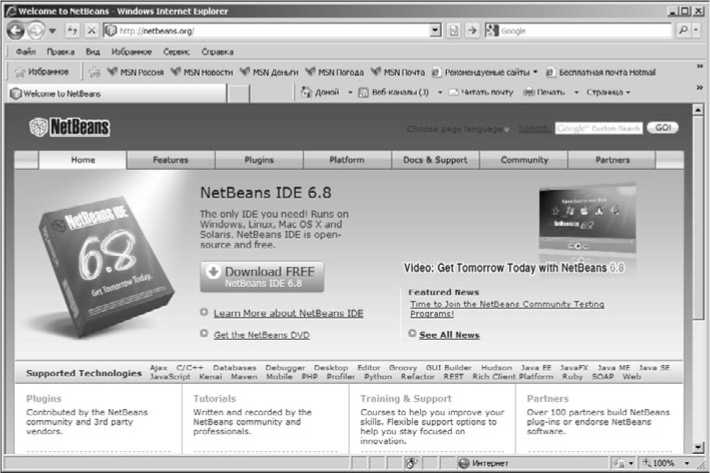Click the Google search provider icon

coord(492,30)
